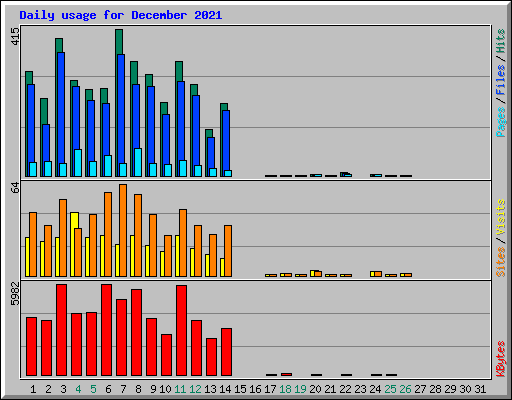
Task: Click the yellow Visits bar for day 4
Action: pyautogui.click(x=75, y=220)
